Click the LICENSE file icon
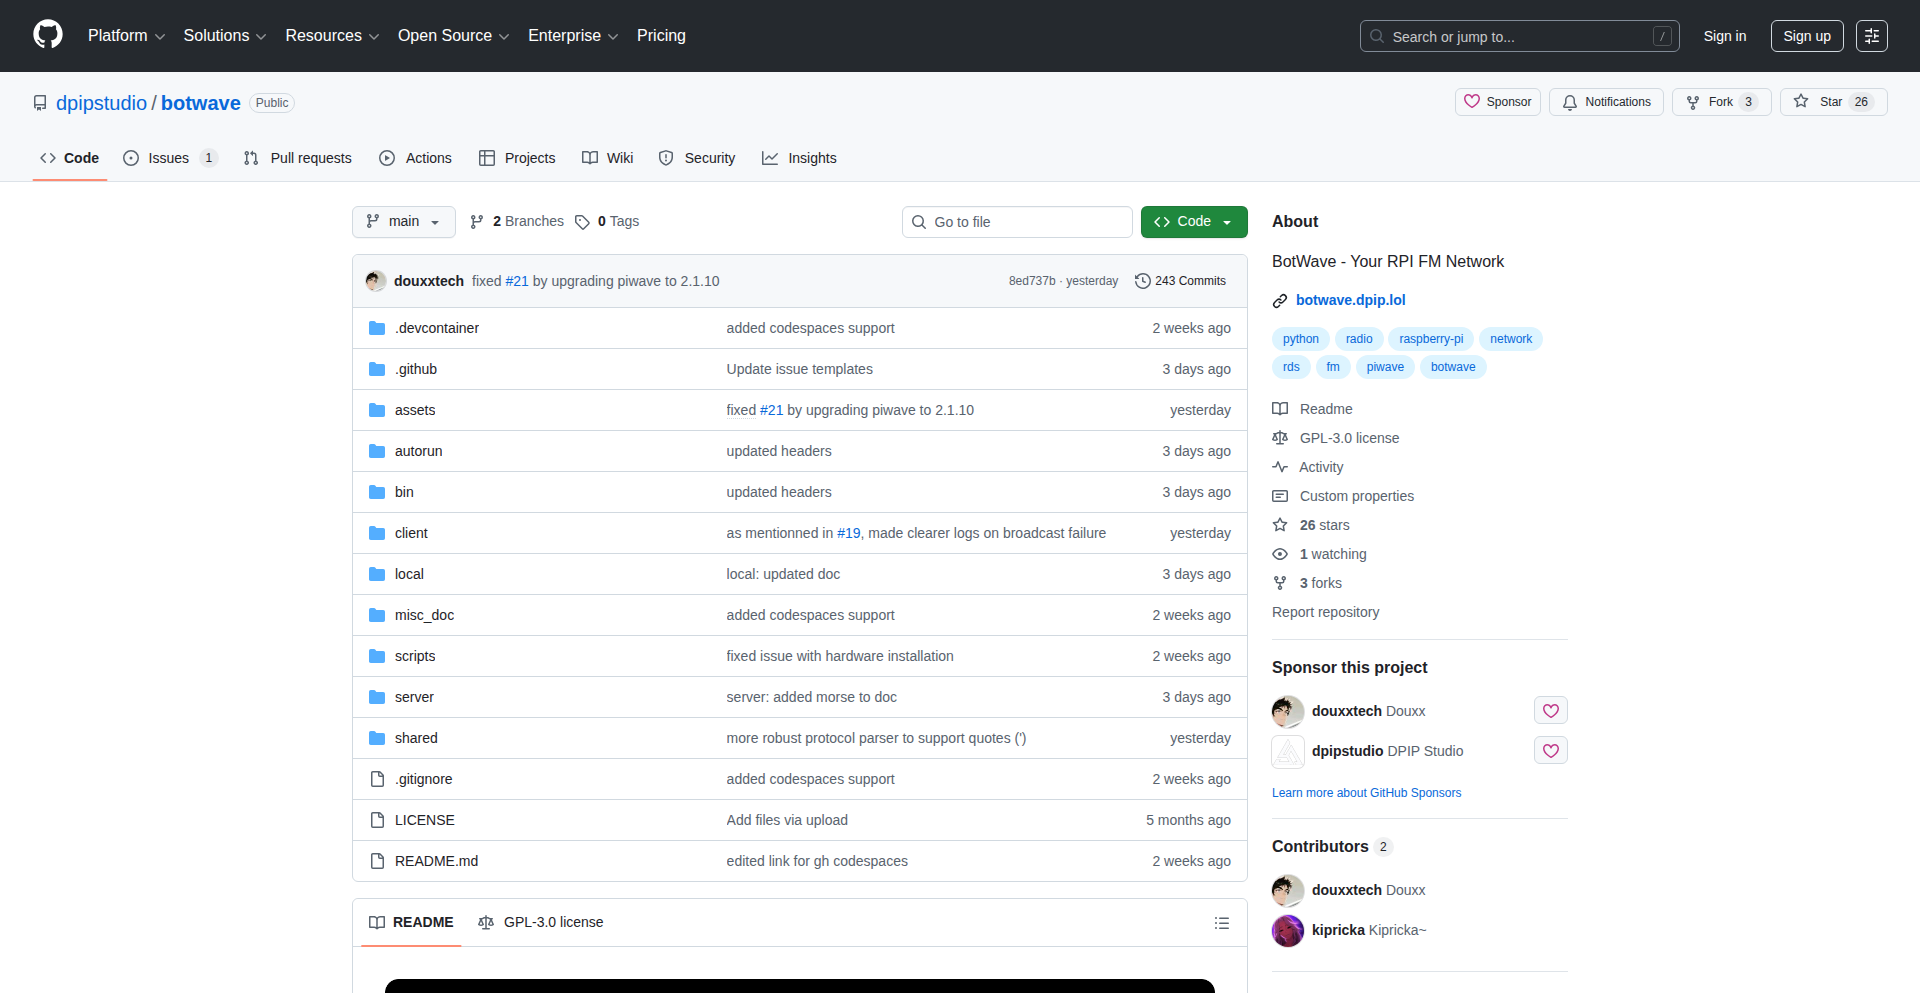 tap(377, 820)
